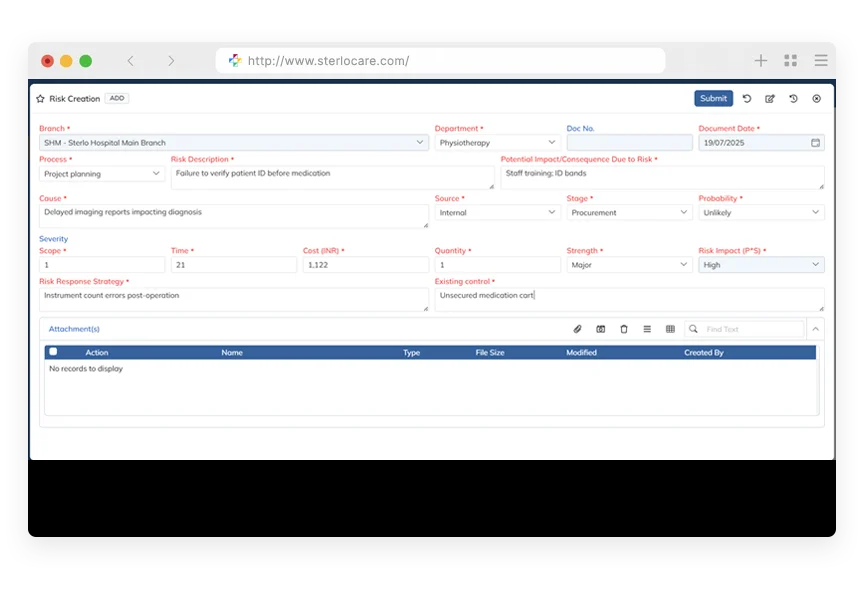Delete attachment using trash icon
This screenshot has width=858, height=606.
(624, 329)
